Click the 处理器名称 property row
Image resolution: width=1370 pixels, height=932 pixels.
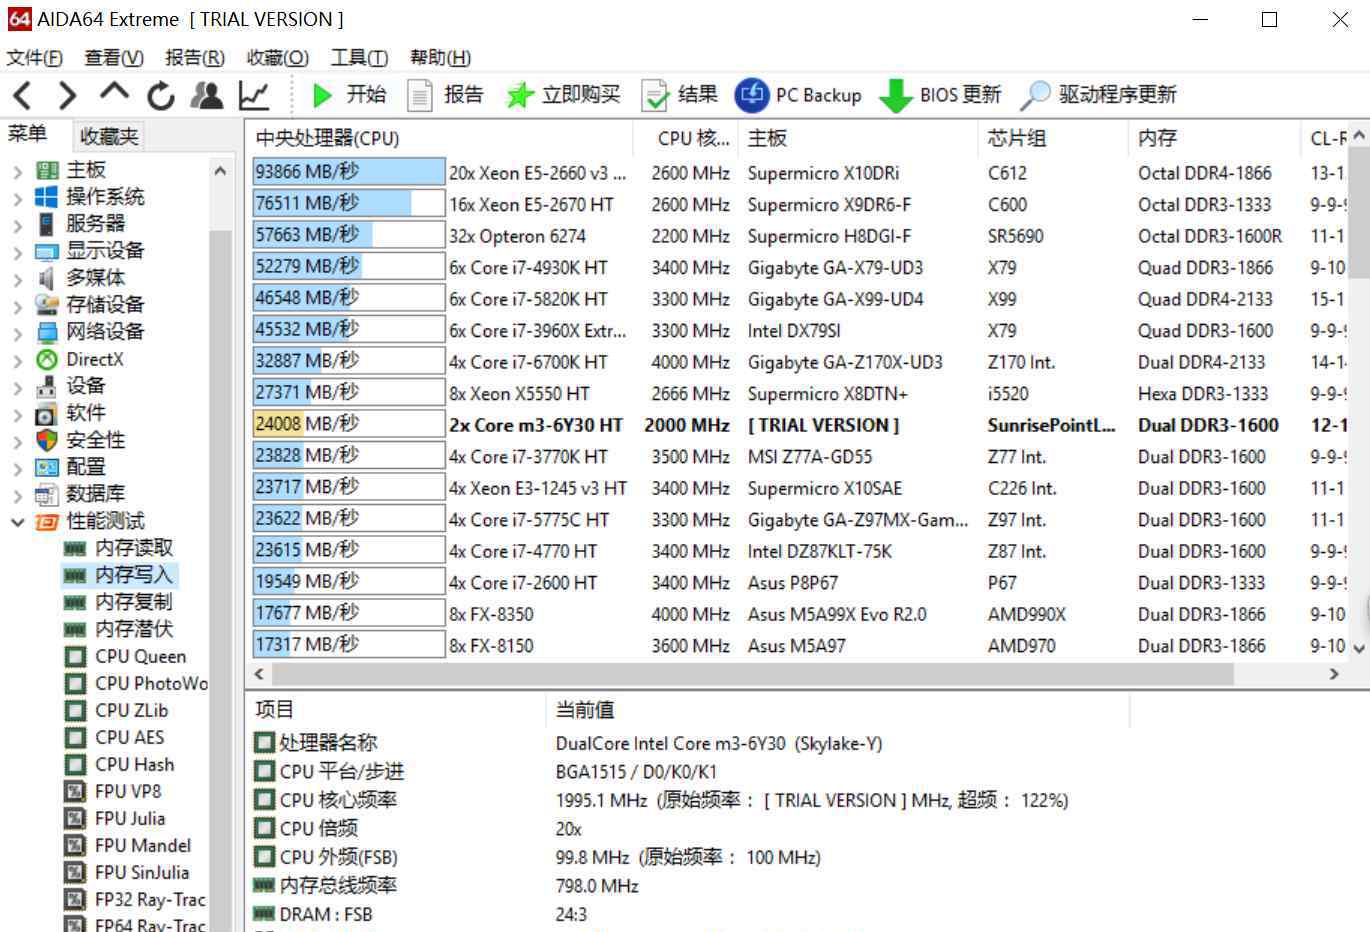(328, 743)
